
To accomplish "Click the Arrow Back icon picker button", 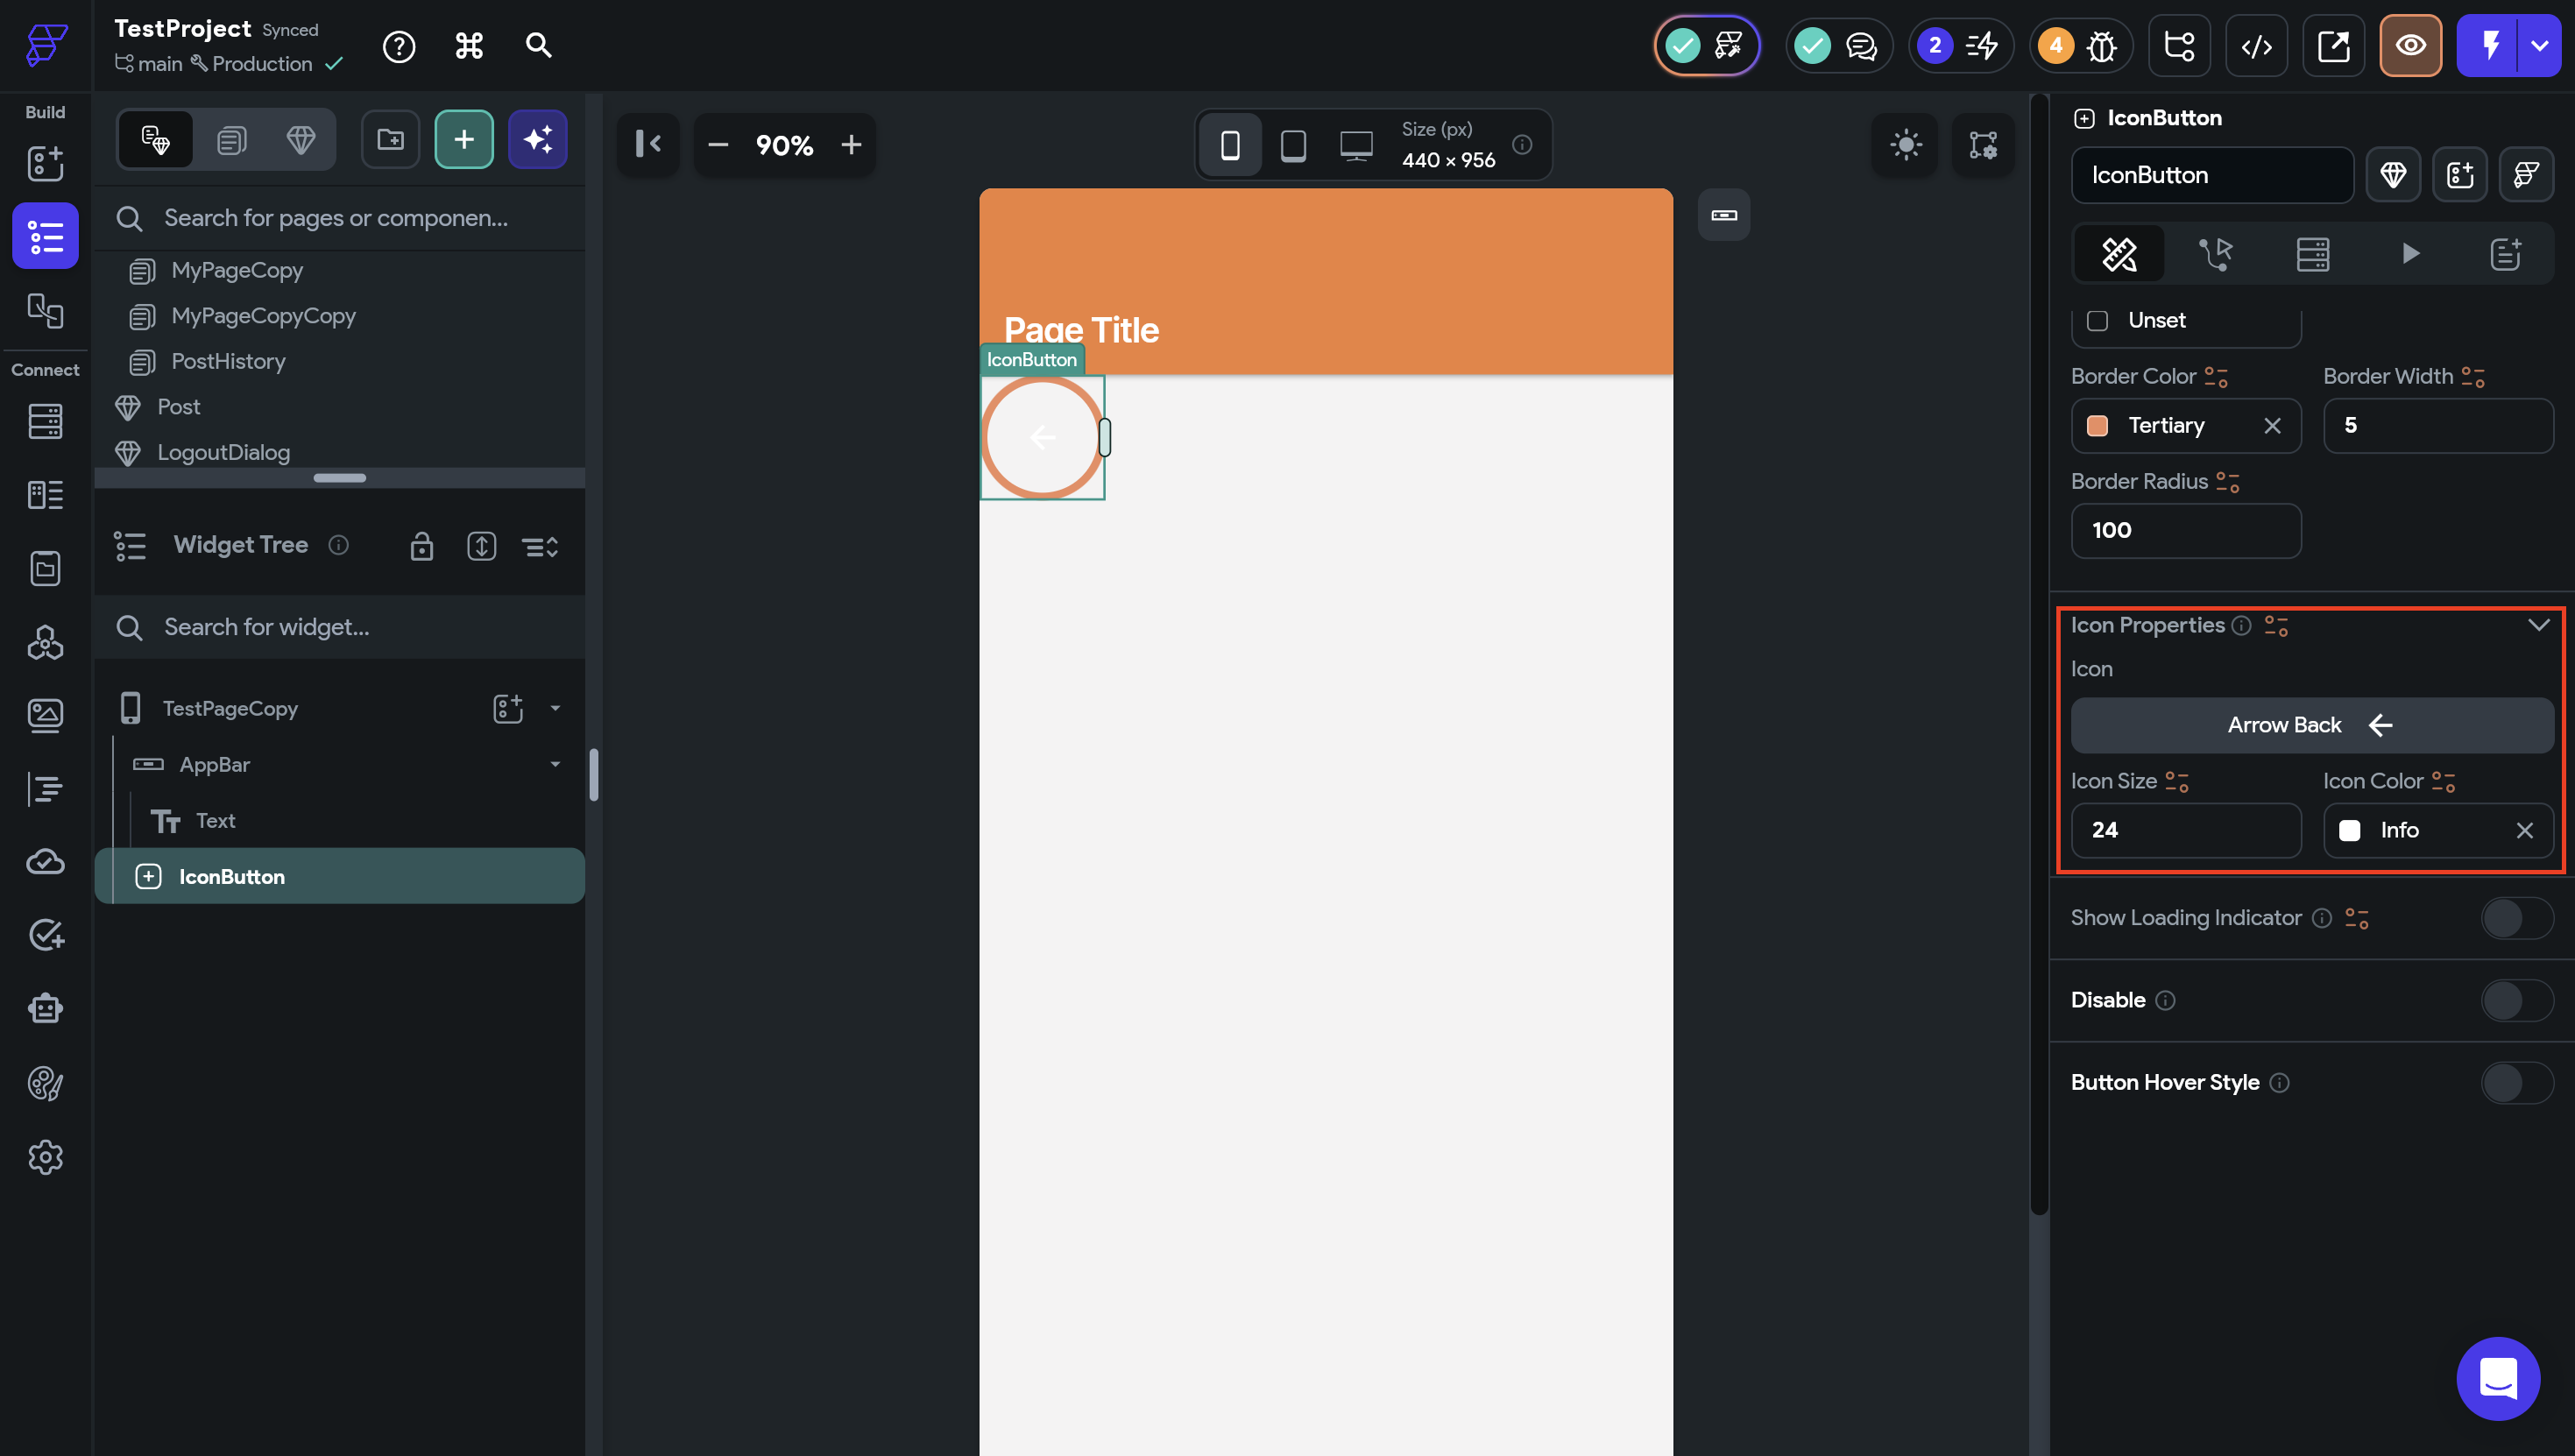I will [2311, 725].
